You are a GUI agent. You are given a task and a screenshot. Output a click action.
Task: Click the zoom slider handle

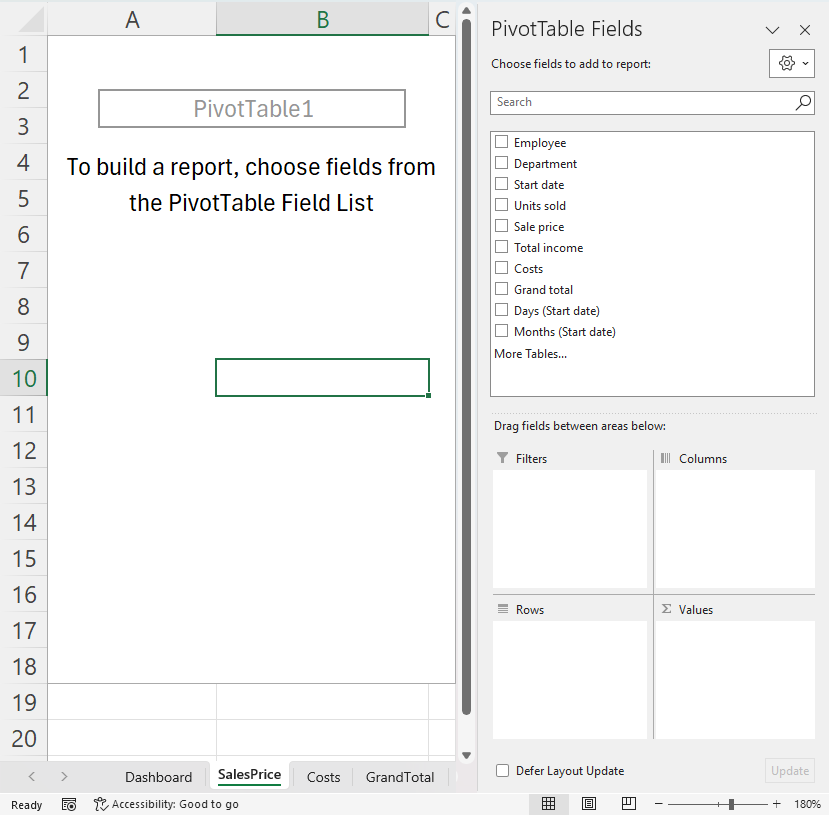(732, 804)
